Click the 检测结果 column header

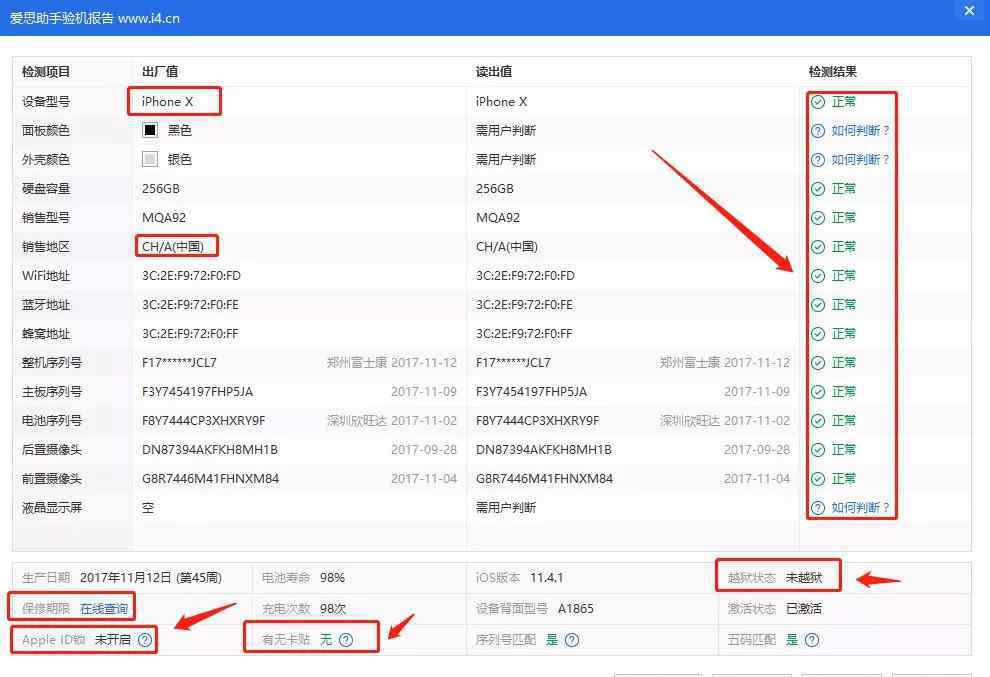[x=832, y=72]
